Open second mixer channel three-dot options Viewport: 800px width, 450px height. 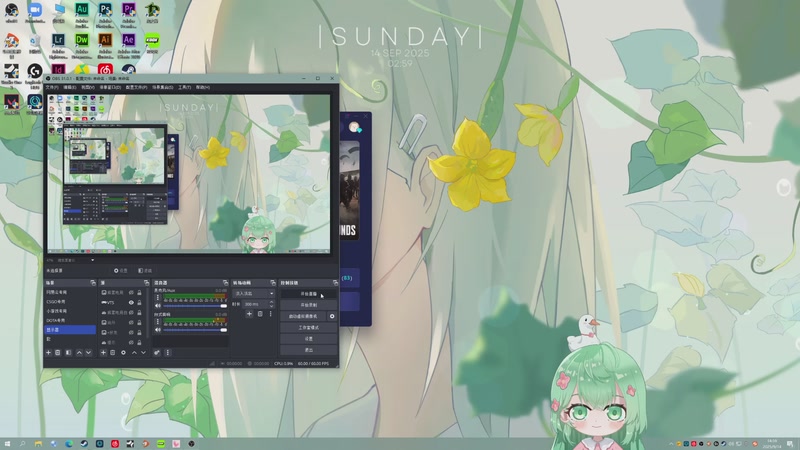[x=157, y=322]
